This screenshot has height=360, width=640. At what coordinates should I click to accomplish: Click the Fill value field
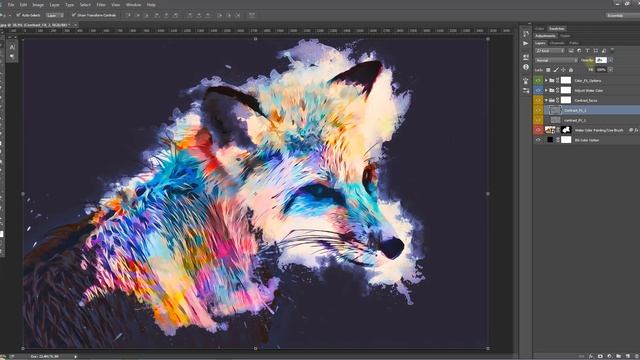(601, 70)
